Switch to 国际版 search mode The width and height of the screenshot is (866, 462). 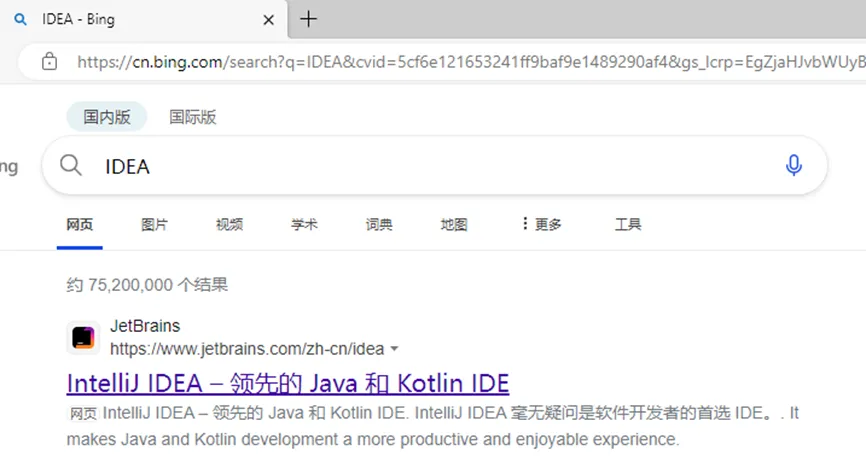(192, 117)
